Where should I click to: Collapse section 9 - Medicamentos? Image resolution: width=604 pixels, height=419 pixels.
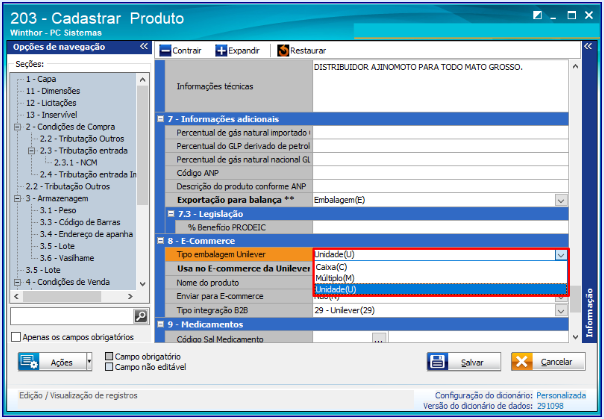tap(161, 324)
